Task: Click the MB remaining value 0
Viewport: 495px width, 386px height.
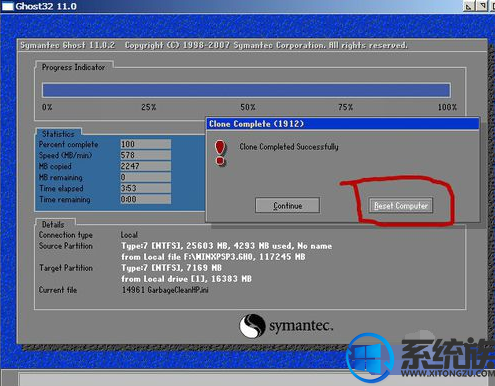Action: [146, 177]
